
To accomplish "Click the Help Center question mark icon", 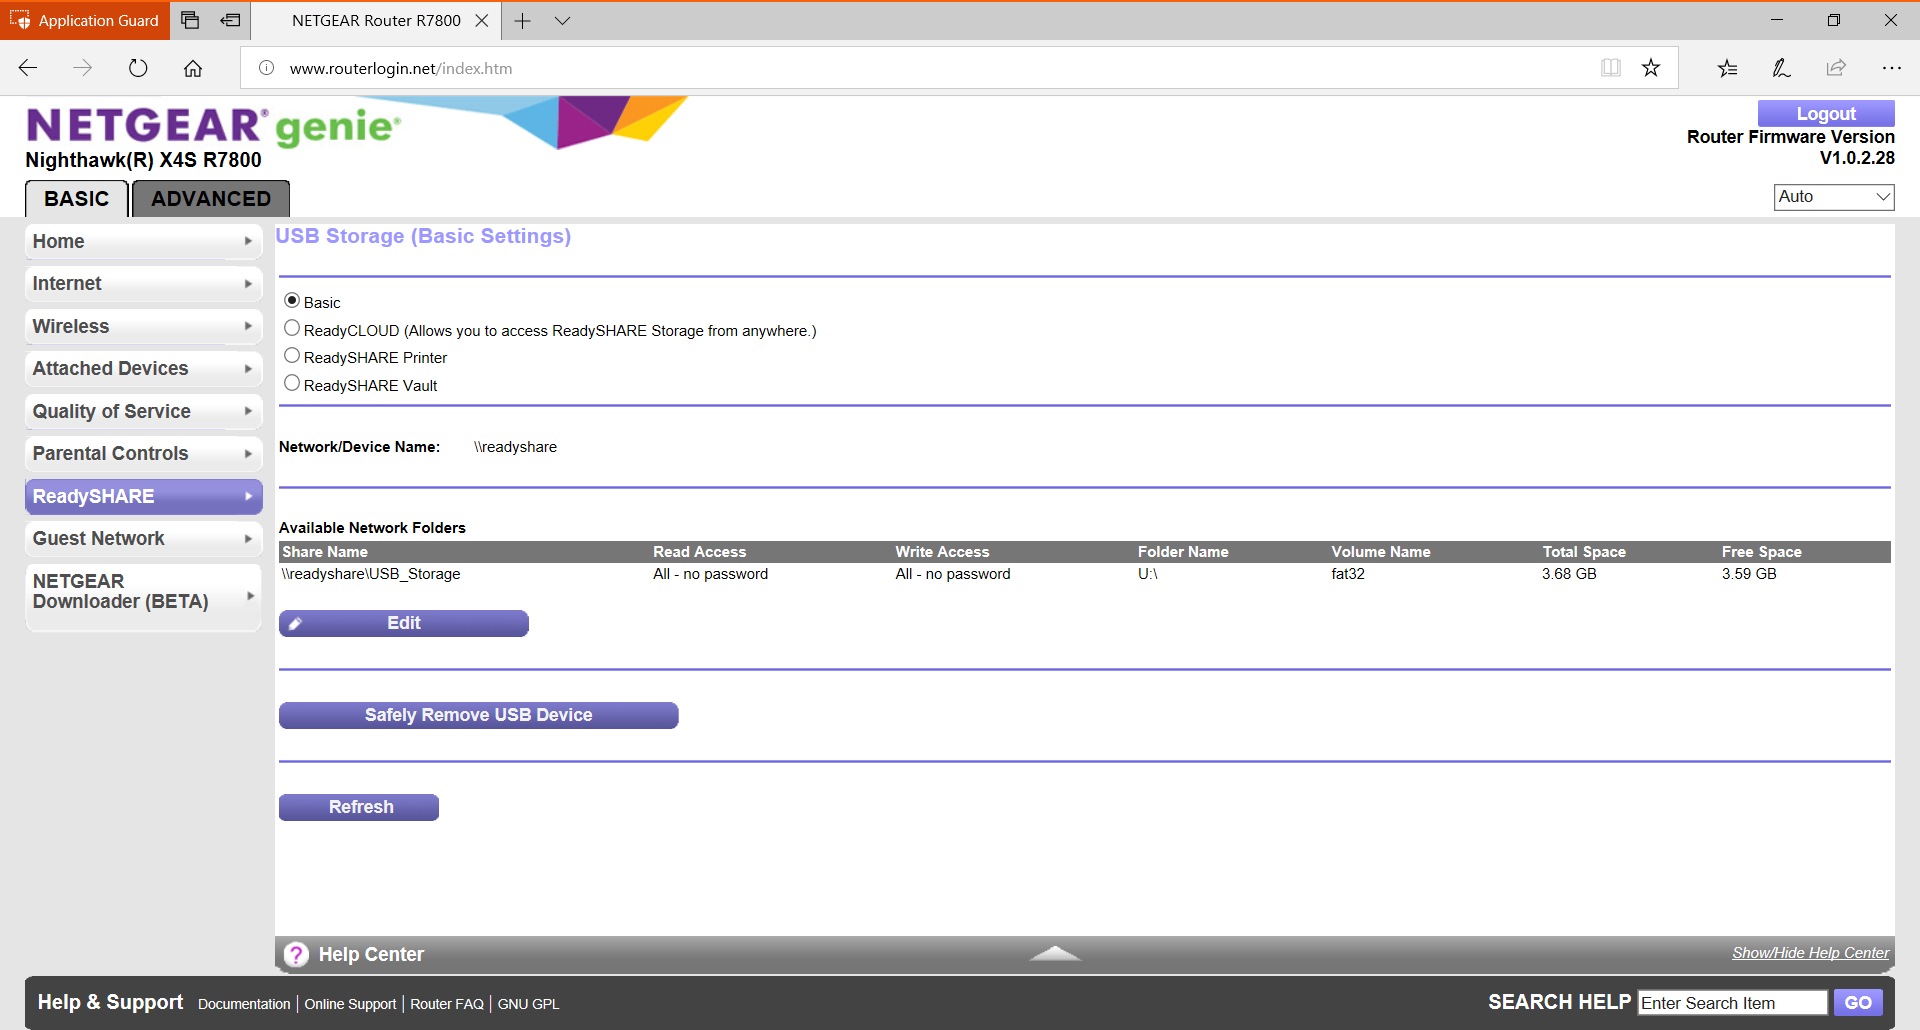I will (296, 954).
